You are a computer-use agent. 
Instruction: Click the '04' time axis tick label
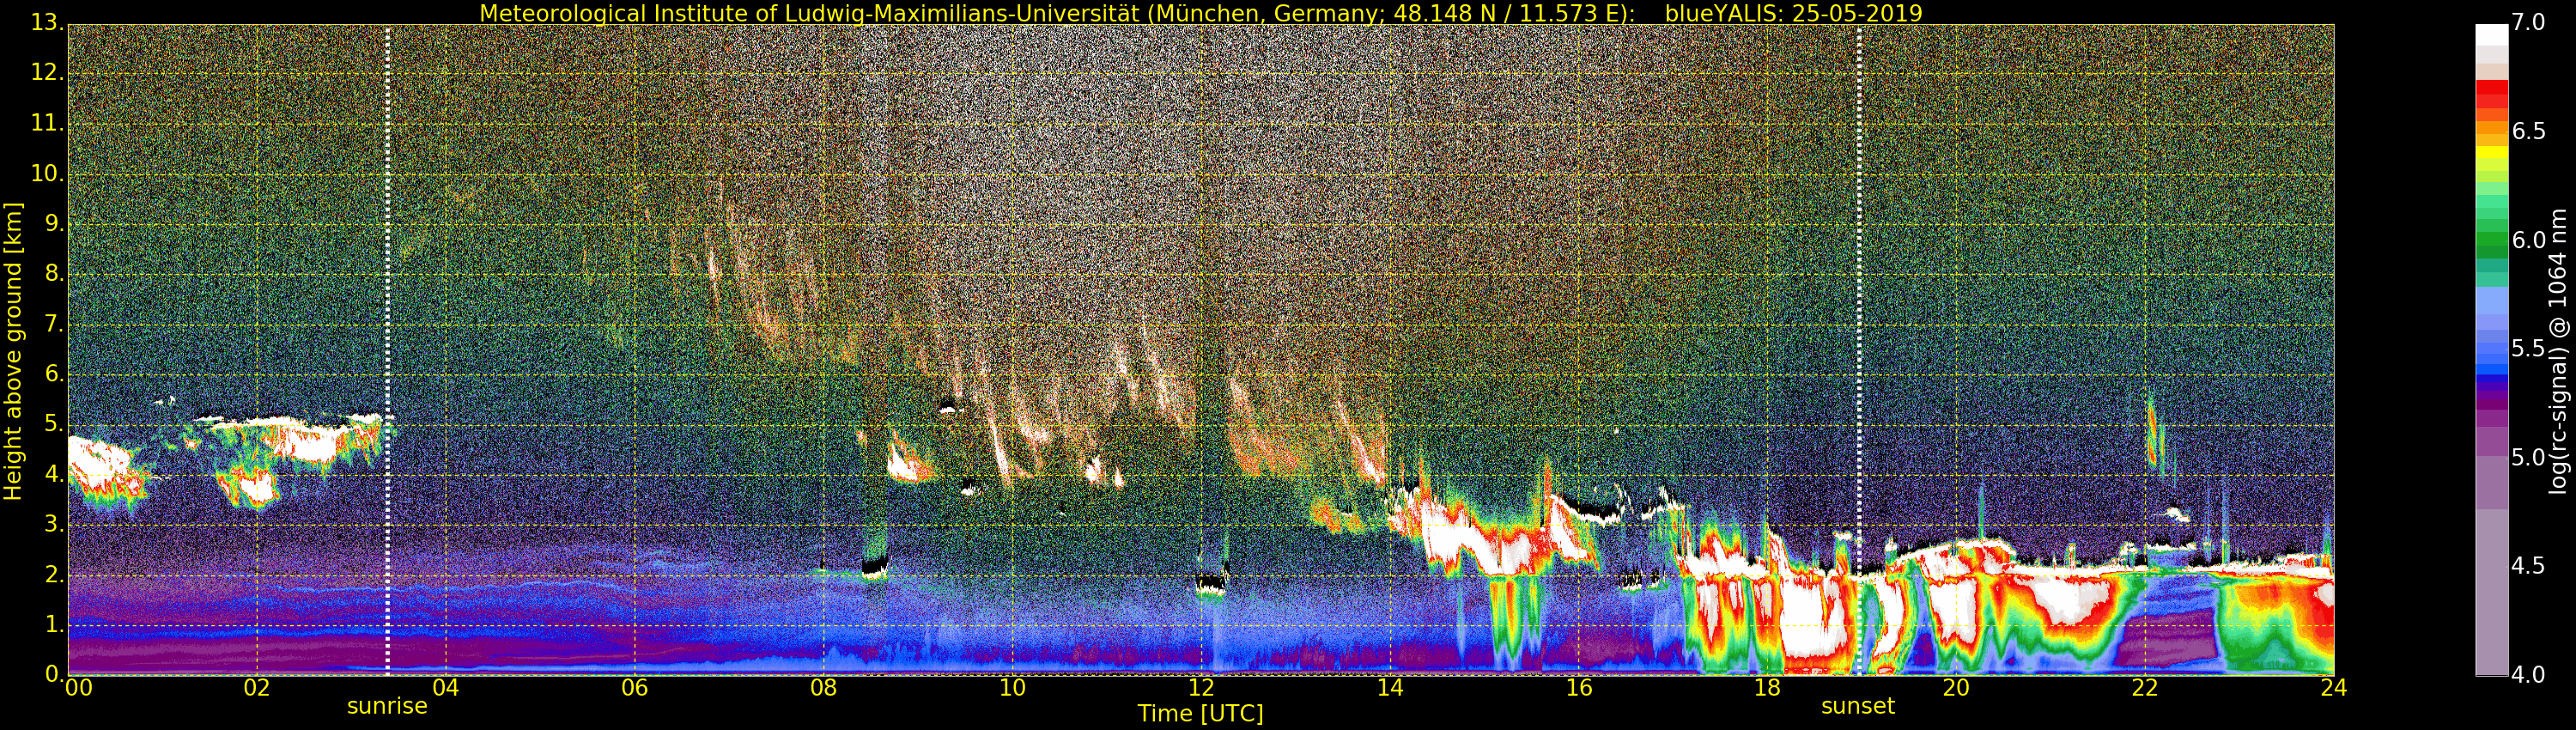click(x=446, y=688)
